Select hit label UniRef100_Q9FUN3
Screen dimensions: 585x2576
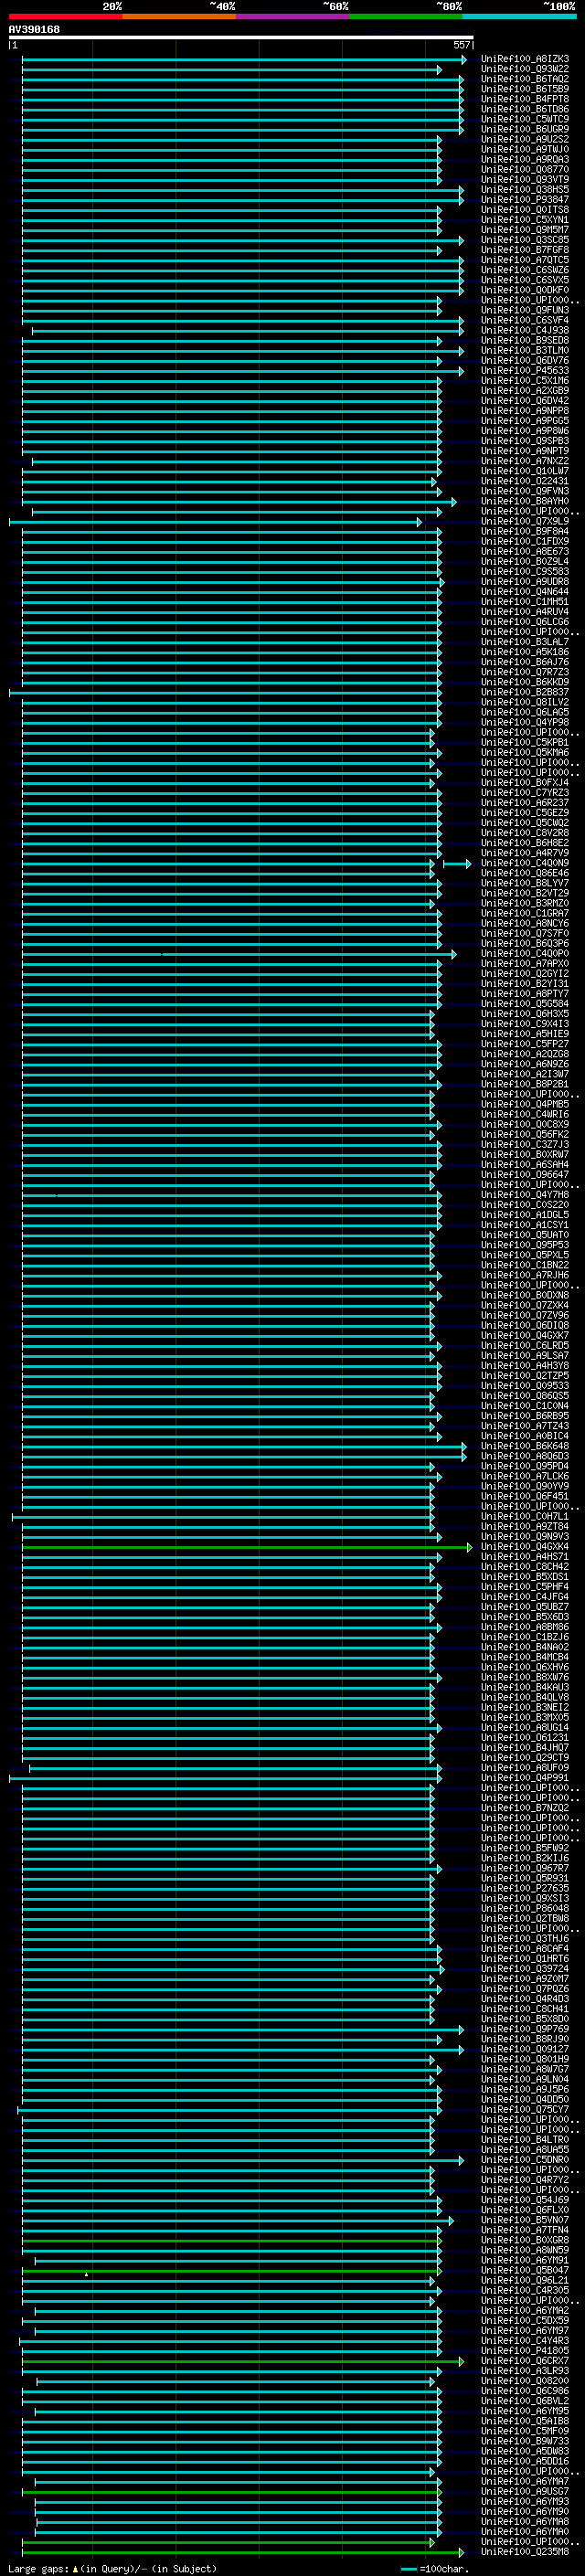click(525, 310)
